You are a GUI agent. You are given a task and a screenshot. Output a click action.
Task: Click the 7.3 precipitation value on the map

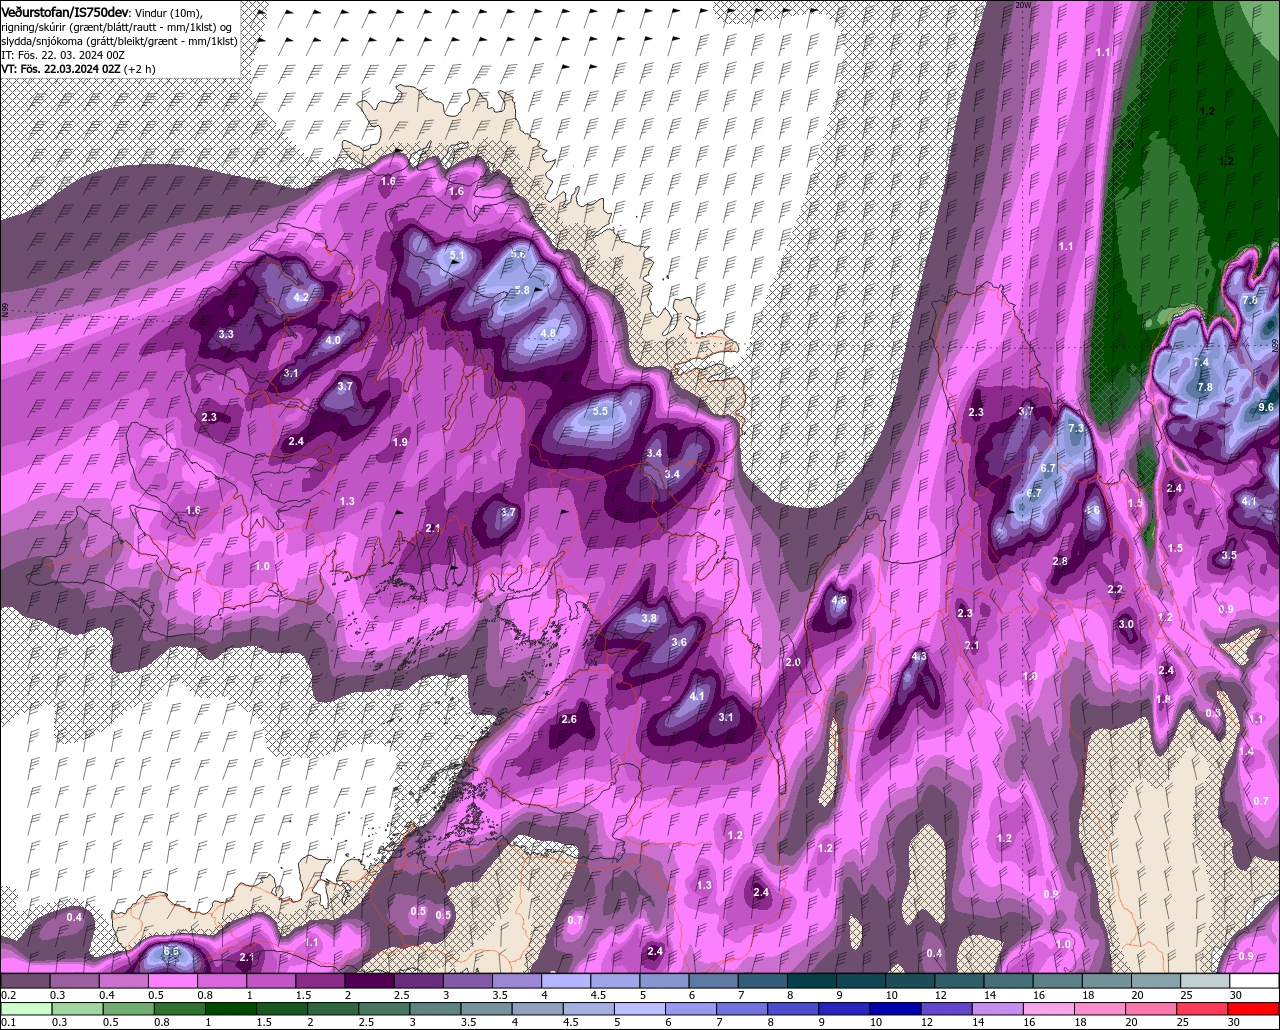[x=1076, y=428]
